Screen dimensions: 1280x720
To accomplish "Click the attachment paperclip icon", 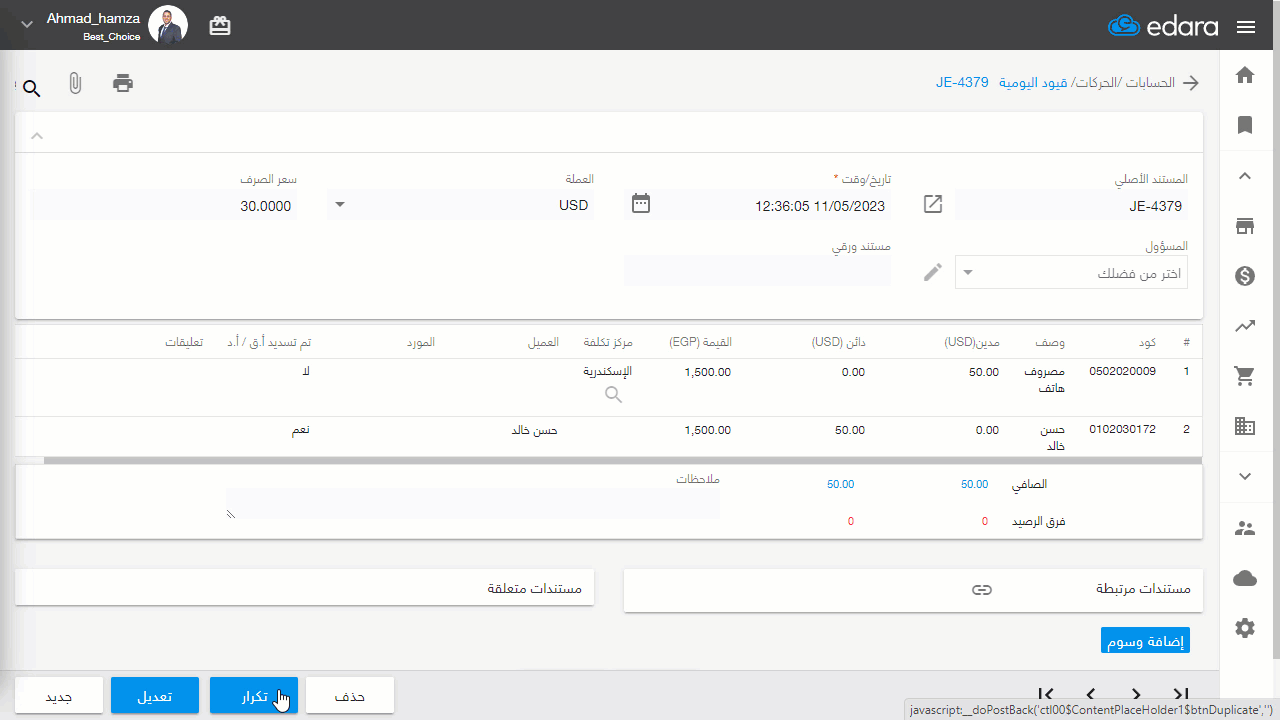I will click(75, 83).
